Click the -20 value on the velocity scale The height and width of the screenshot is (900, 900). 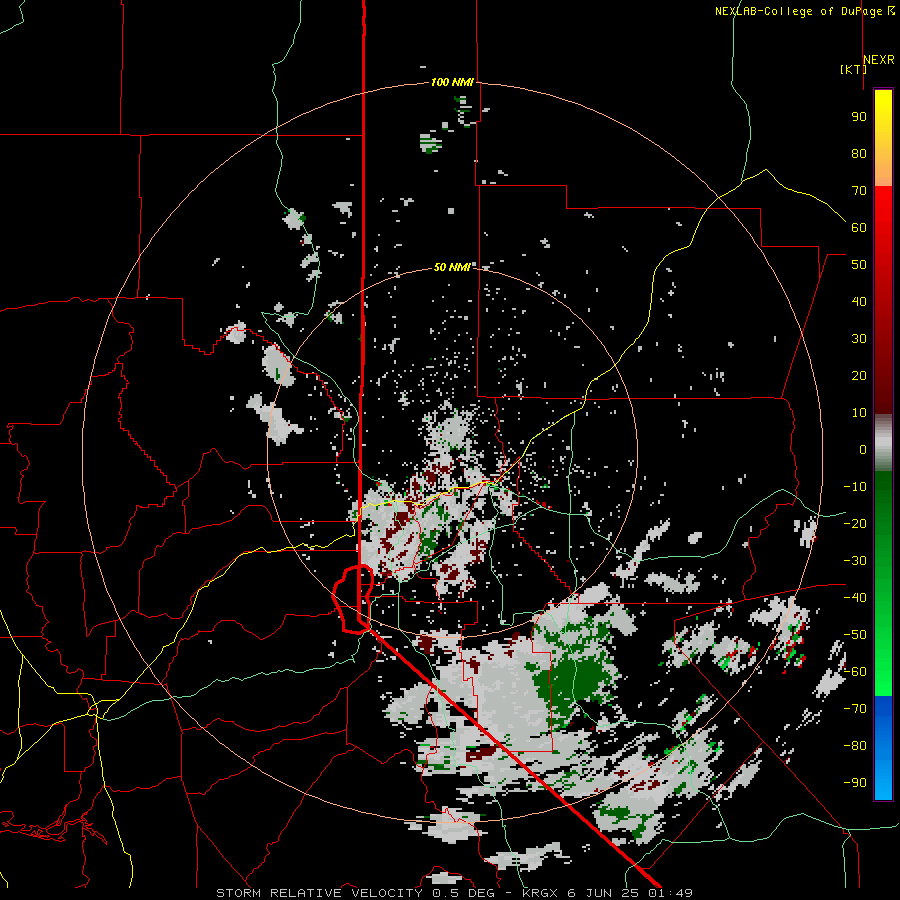click(x=855, y=523)
